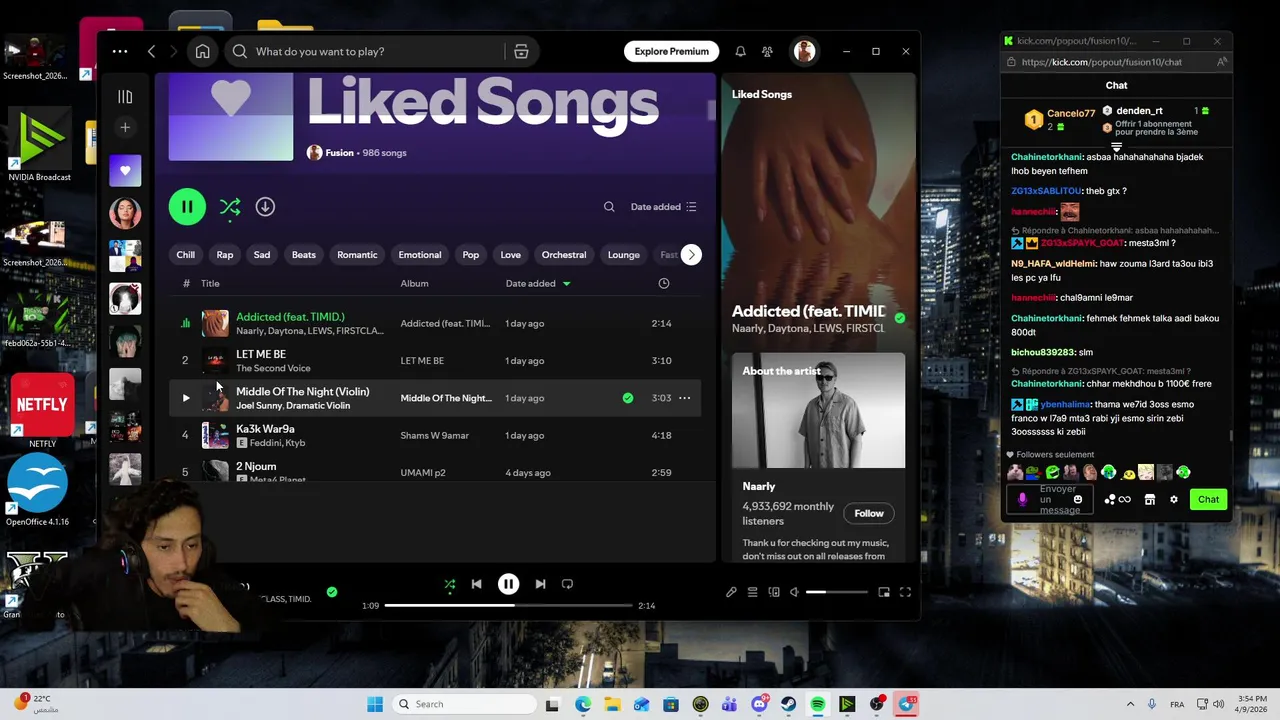The image size is (1280, 720).
Task: Click Ka3k War9a song title
Action: click(265, 429)
